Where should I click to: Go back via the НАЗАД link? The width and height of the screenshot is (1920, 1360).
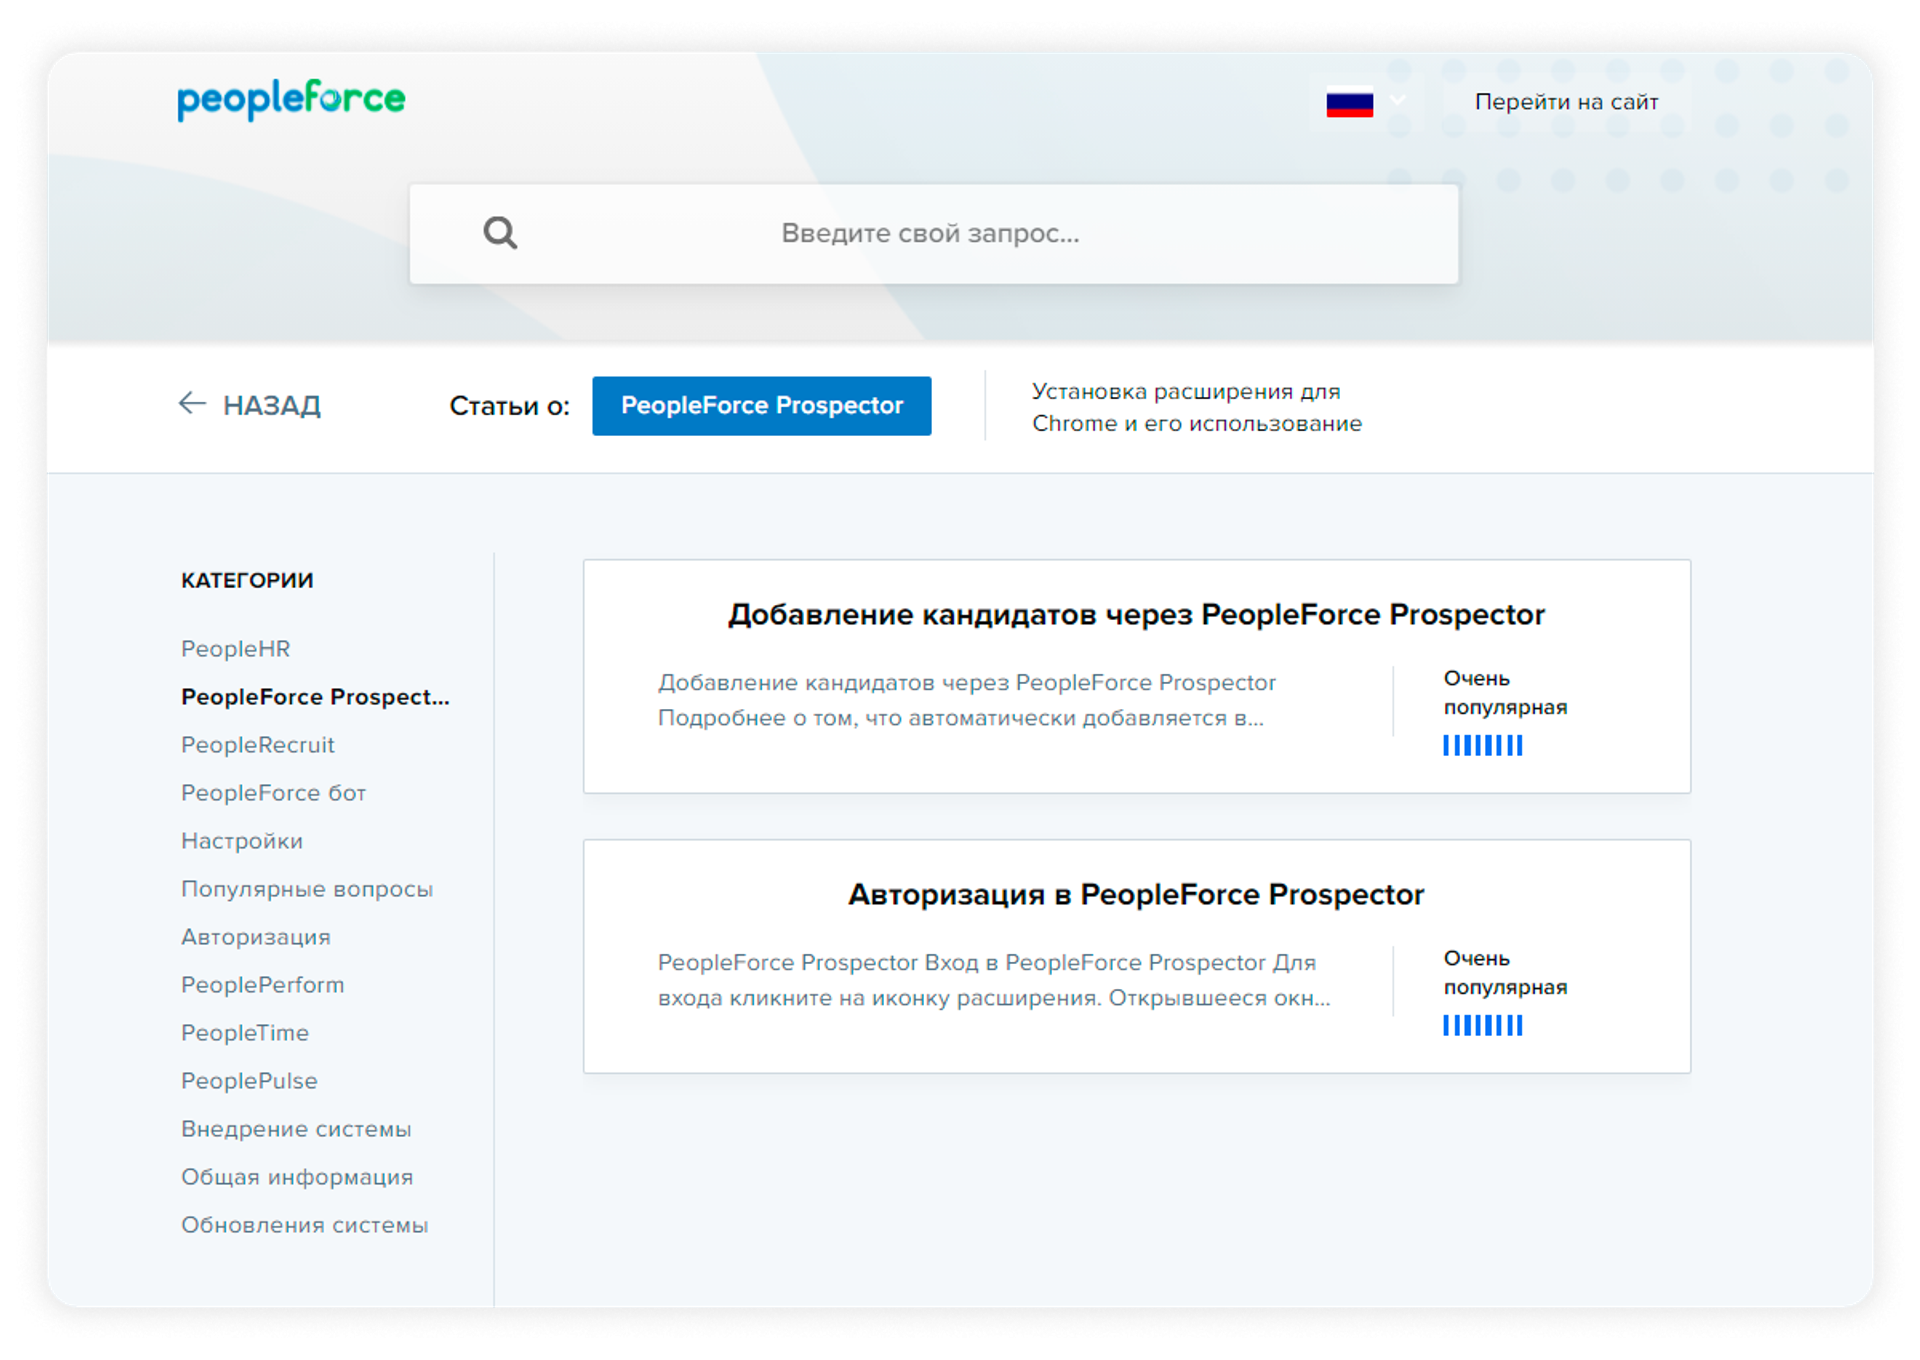pos(250,405)
